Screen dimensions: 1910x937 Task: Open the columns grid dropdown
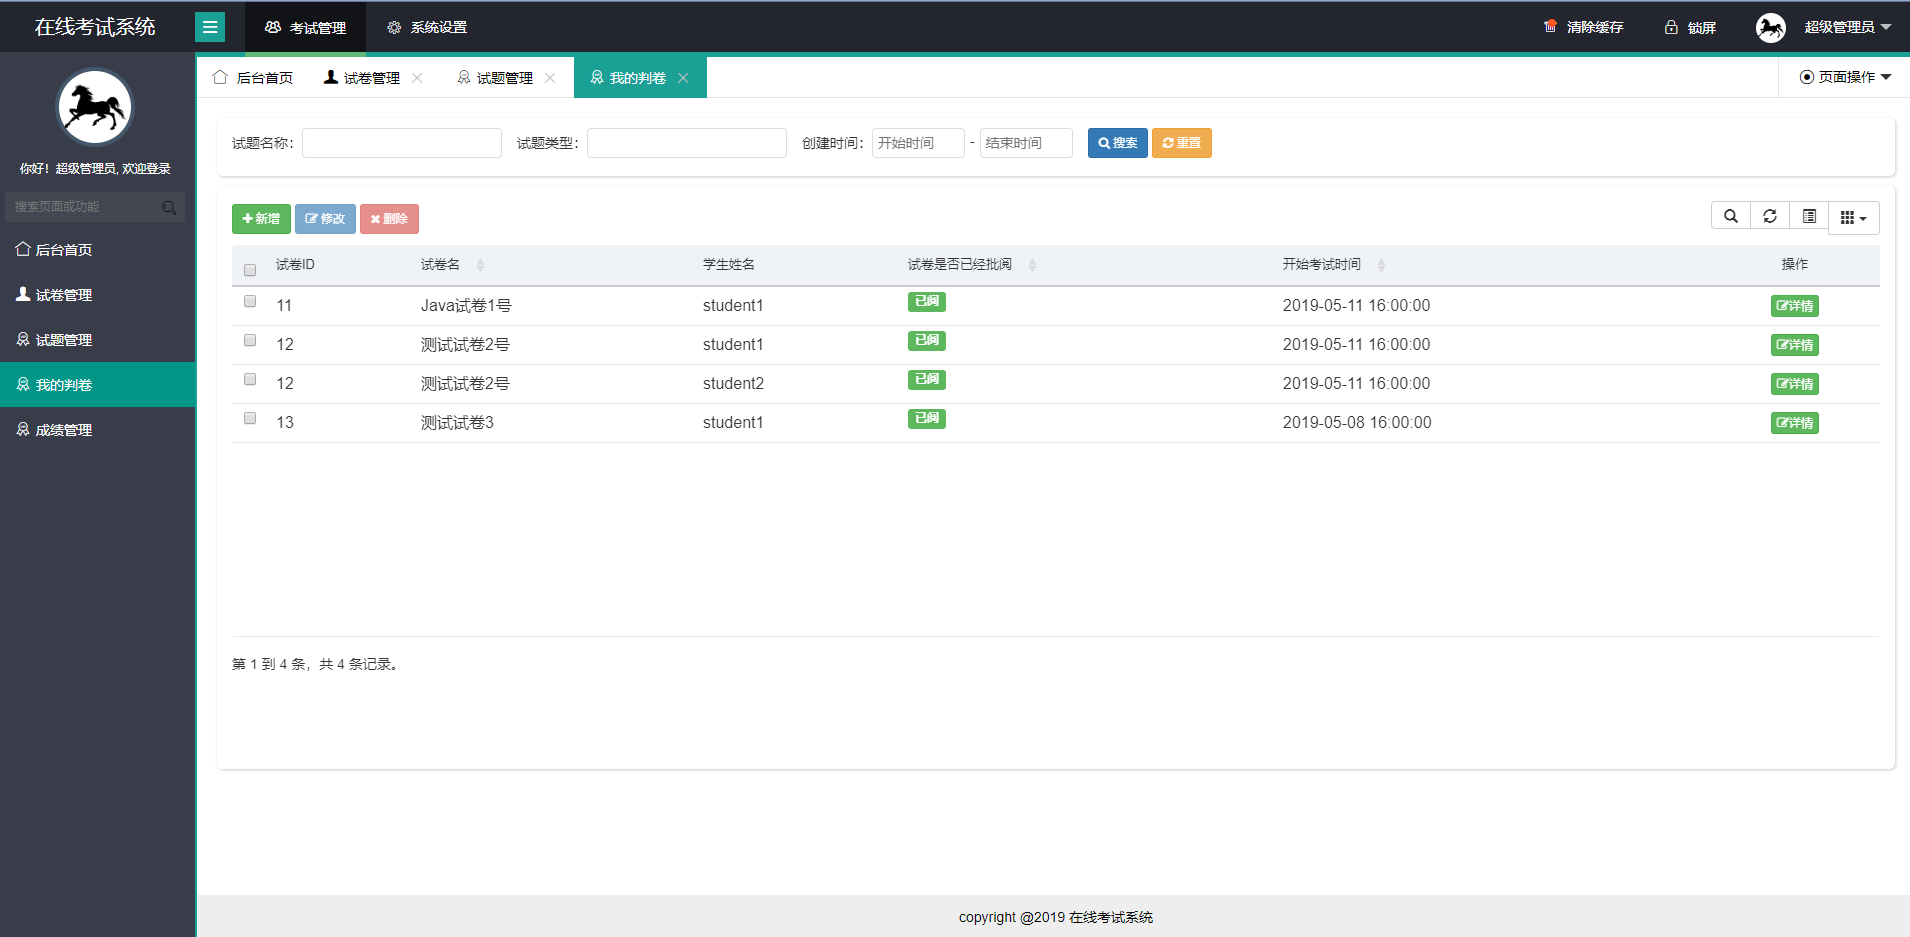click(x=1854, y=218)
